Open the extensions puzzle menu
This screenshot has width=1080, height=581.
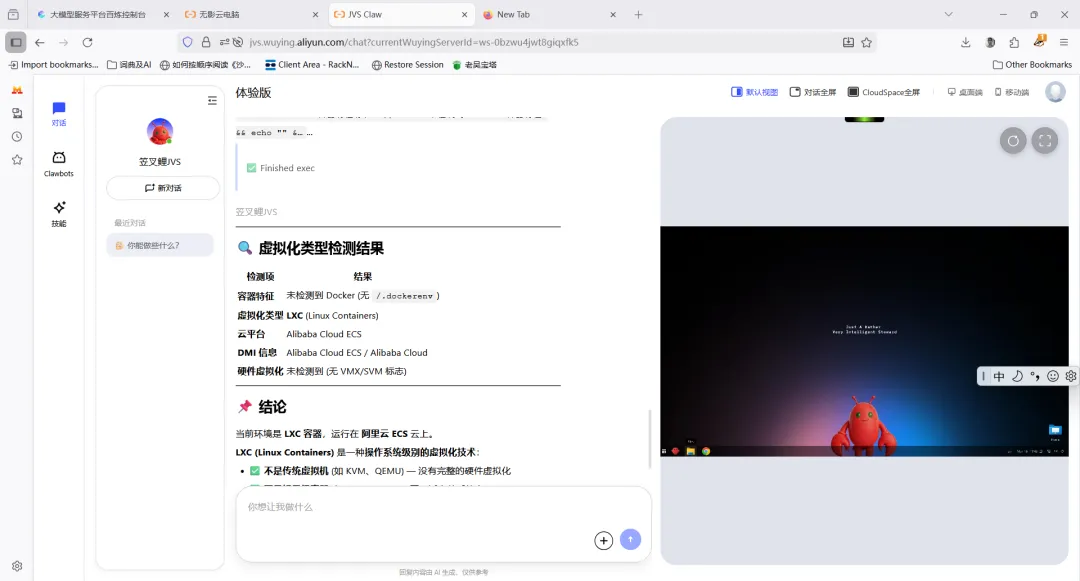(1014, 42)
